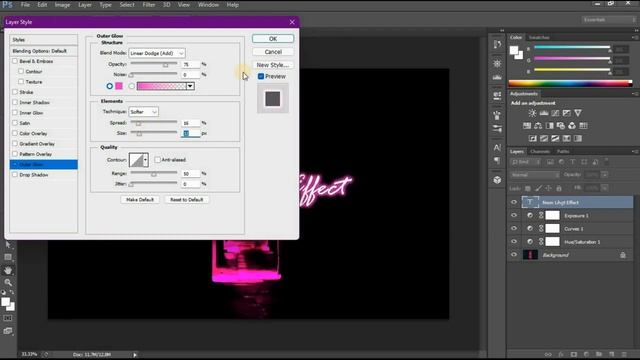
Task: Open the Contour picker arrow
Action: click(145, 160)
